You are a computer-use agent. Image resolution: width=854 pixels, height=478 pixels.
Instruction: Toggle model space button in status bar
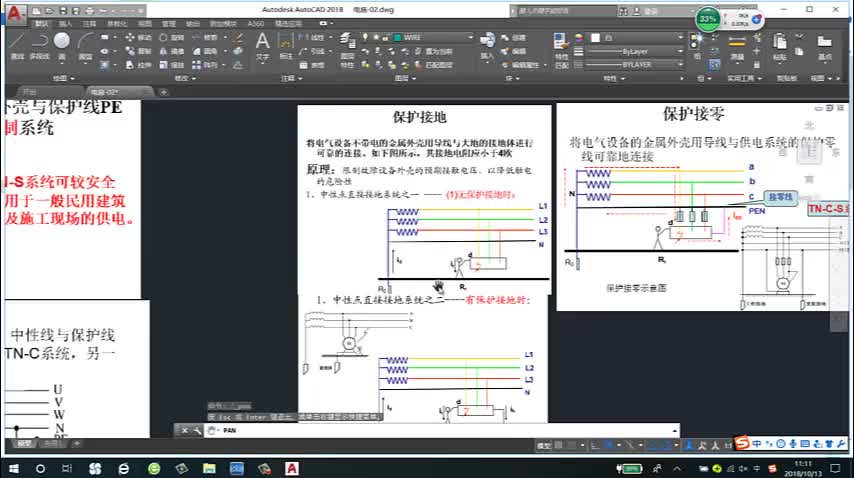[544, 445]
